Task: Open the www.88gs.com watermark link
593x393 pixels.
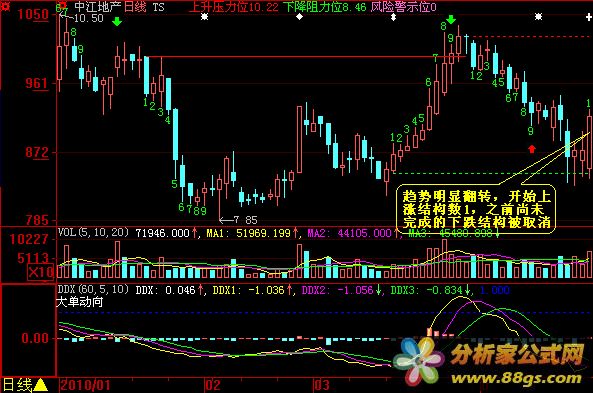Action: click(516, 378)
